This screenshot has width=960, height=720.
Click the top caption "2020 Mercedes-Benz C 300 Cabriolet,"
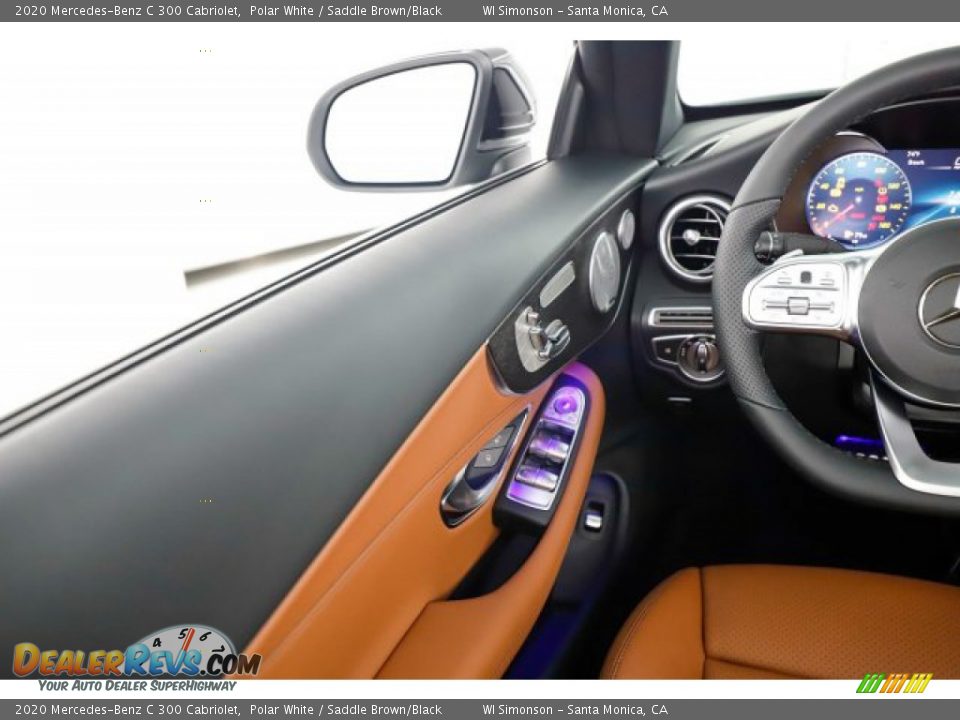(127, 10)
